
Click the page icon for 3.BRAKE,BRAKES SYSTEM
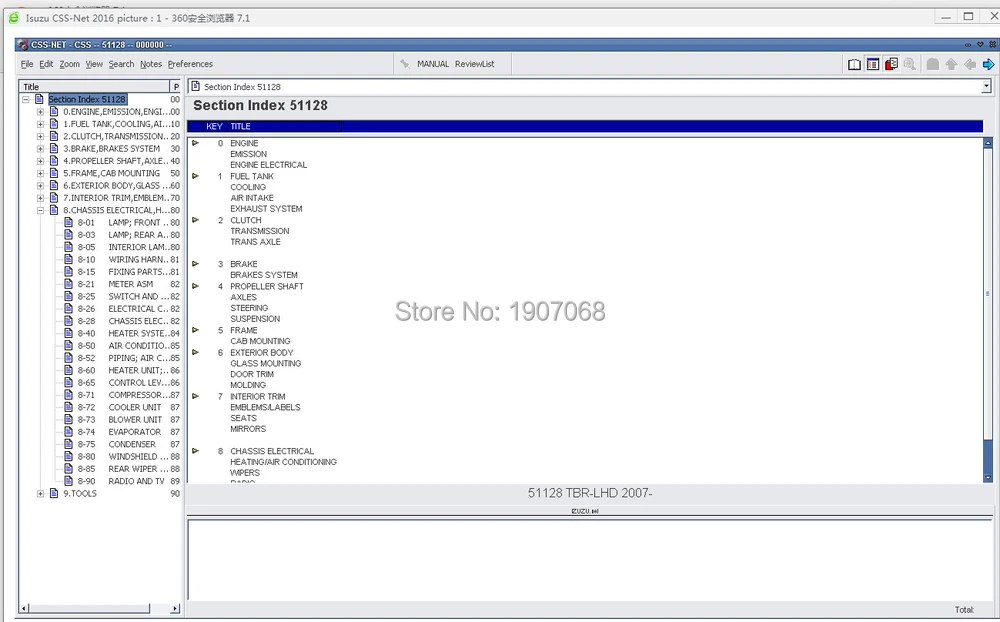[54, 148]
